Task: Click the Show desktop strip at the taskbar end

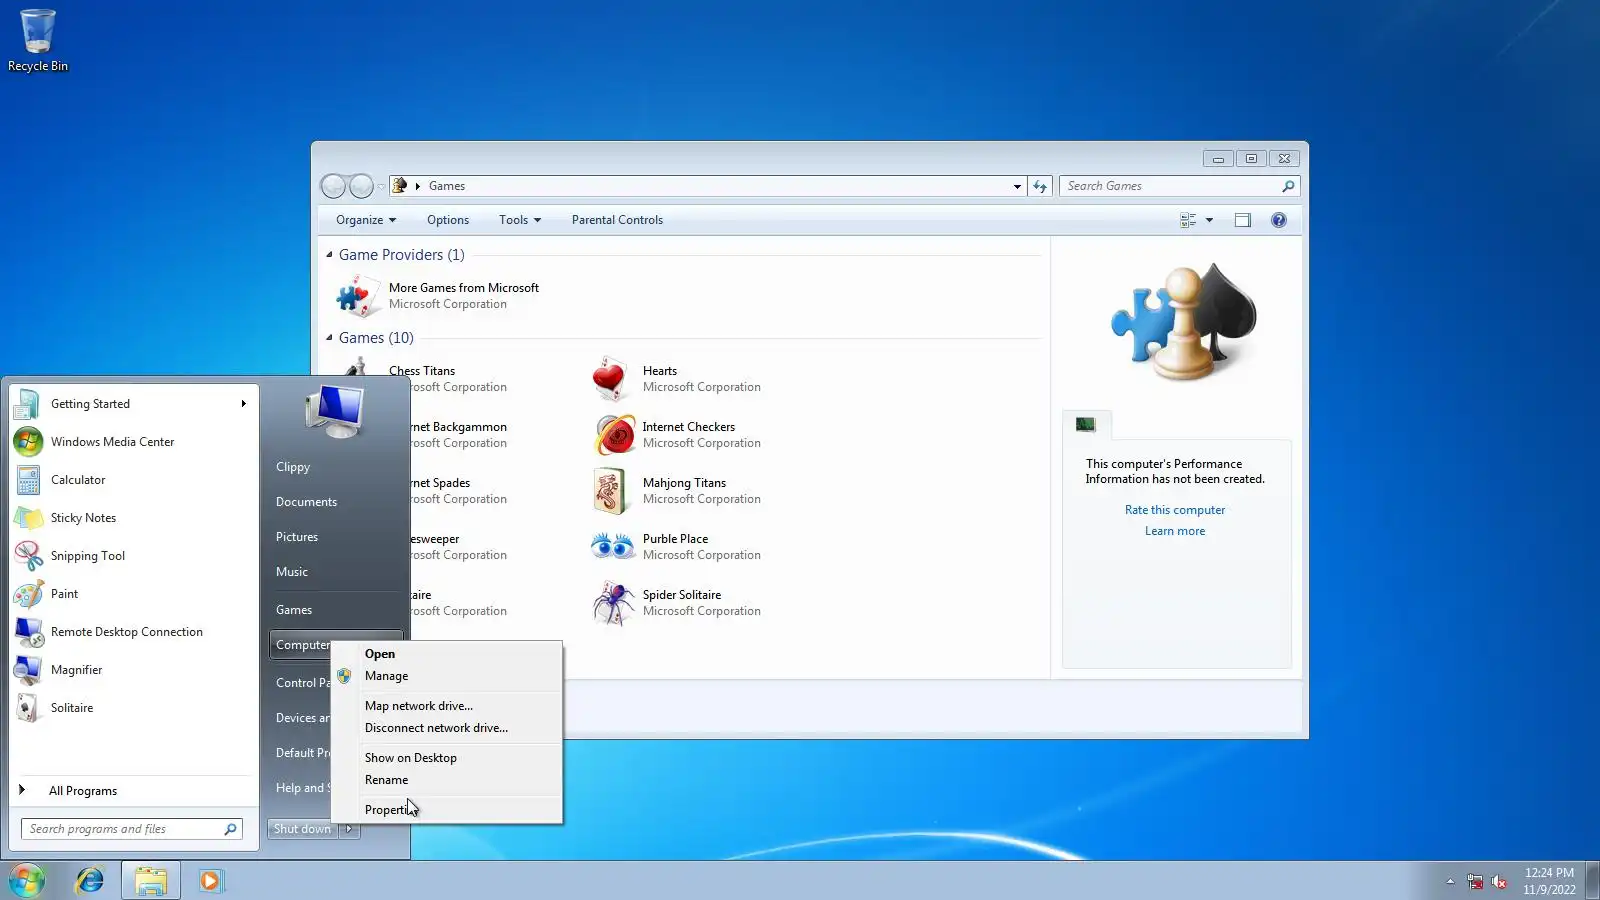Action: tap(1593, 881)
